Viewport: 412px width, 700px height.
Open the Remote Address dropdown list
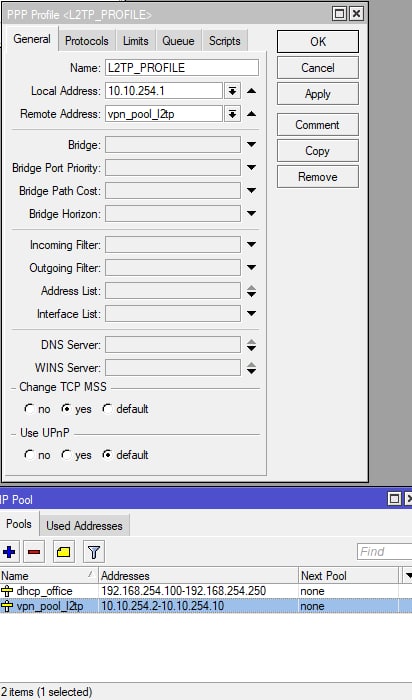(x=232, y=114)
